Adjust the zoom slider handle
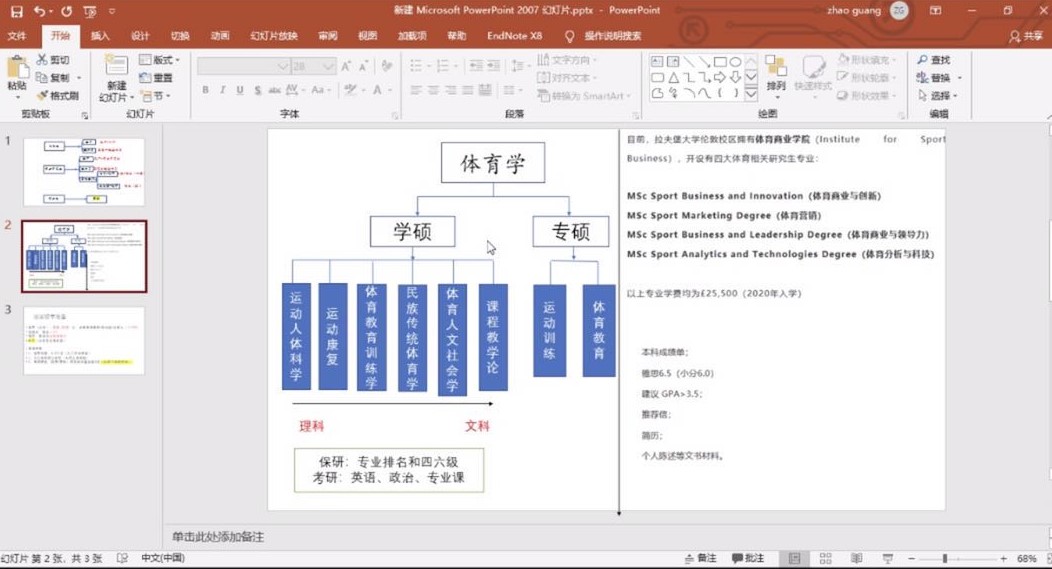The image size is (1052, 569). [945, 558]
